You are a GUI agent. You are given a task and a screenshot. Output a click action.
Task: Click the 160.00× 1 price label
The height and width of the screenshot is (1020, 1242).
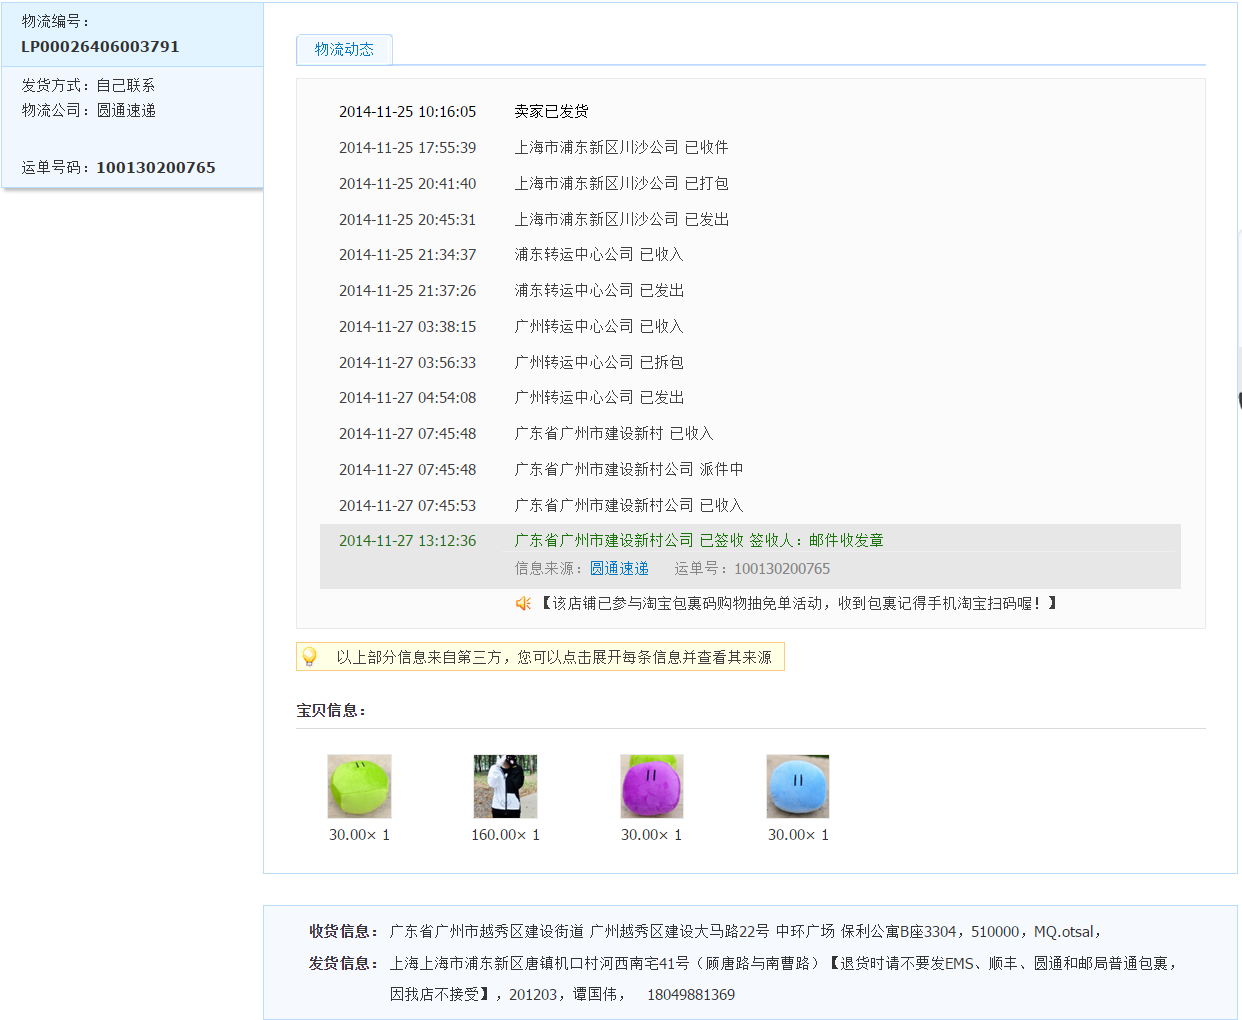point(505,834)
